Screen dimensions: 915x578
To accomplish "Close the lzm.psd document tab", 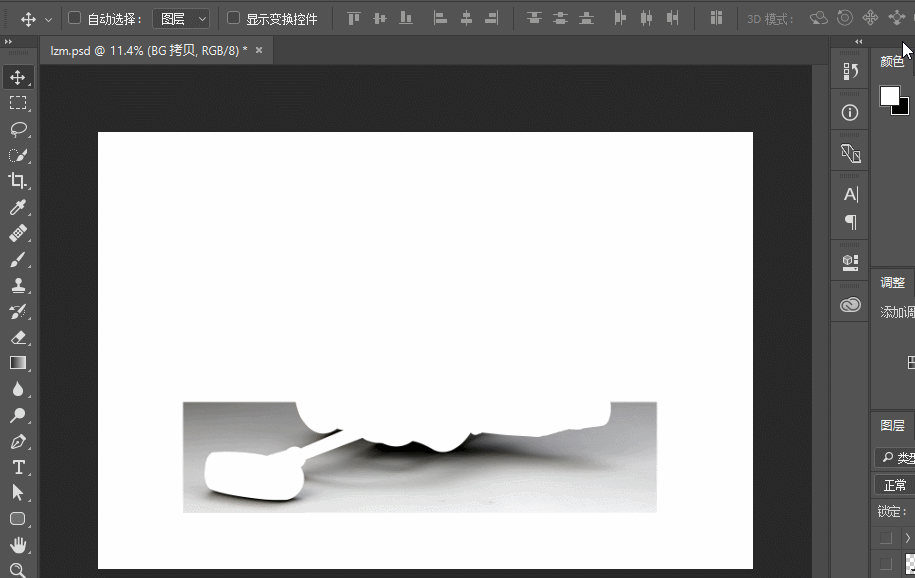I will [259, 50].
